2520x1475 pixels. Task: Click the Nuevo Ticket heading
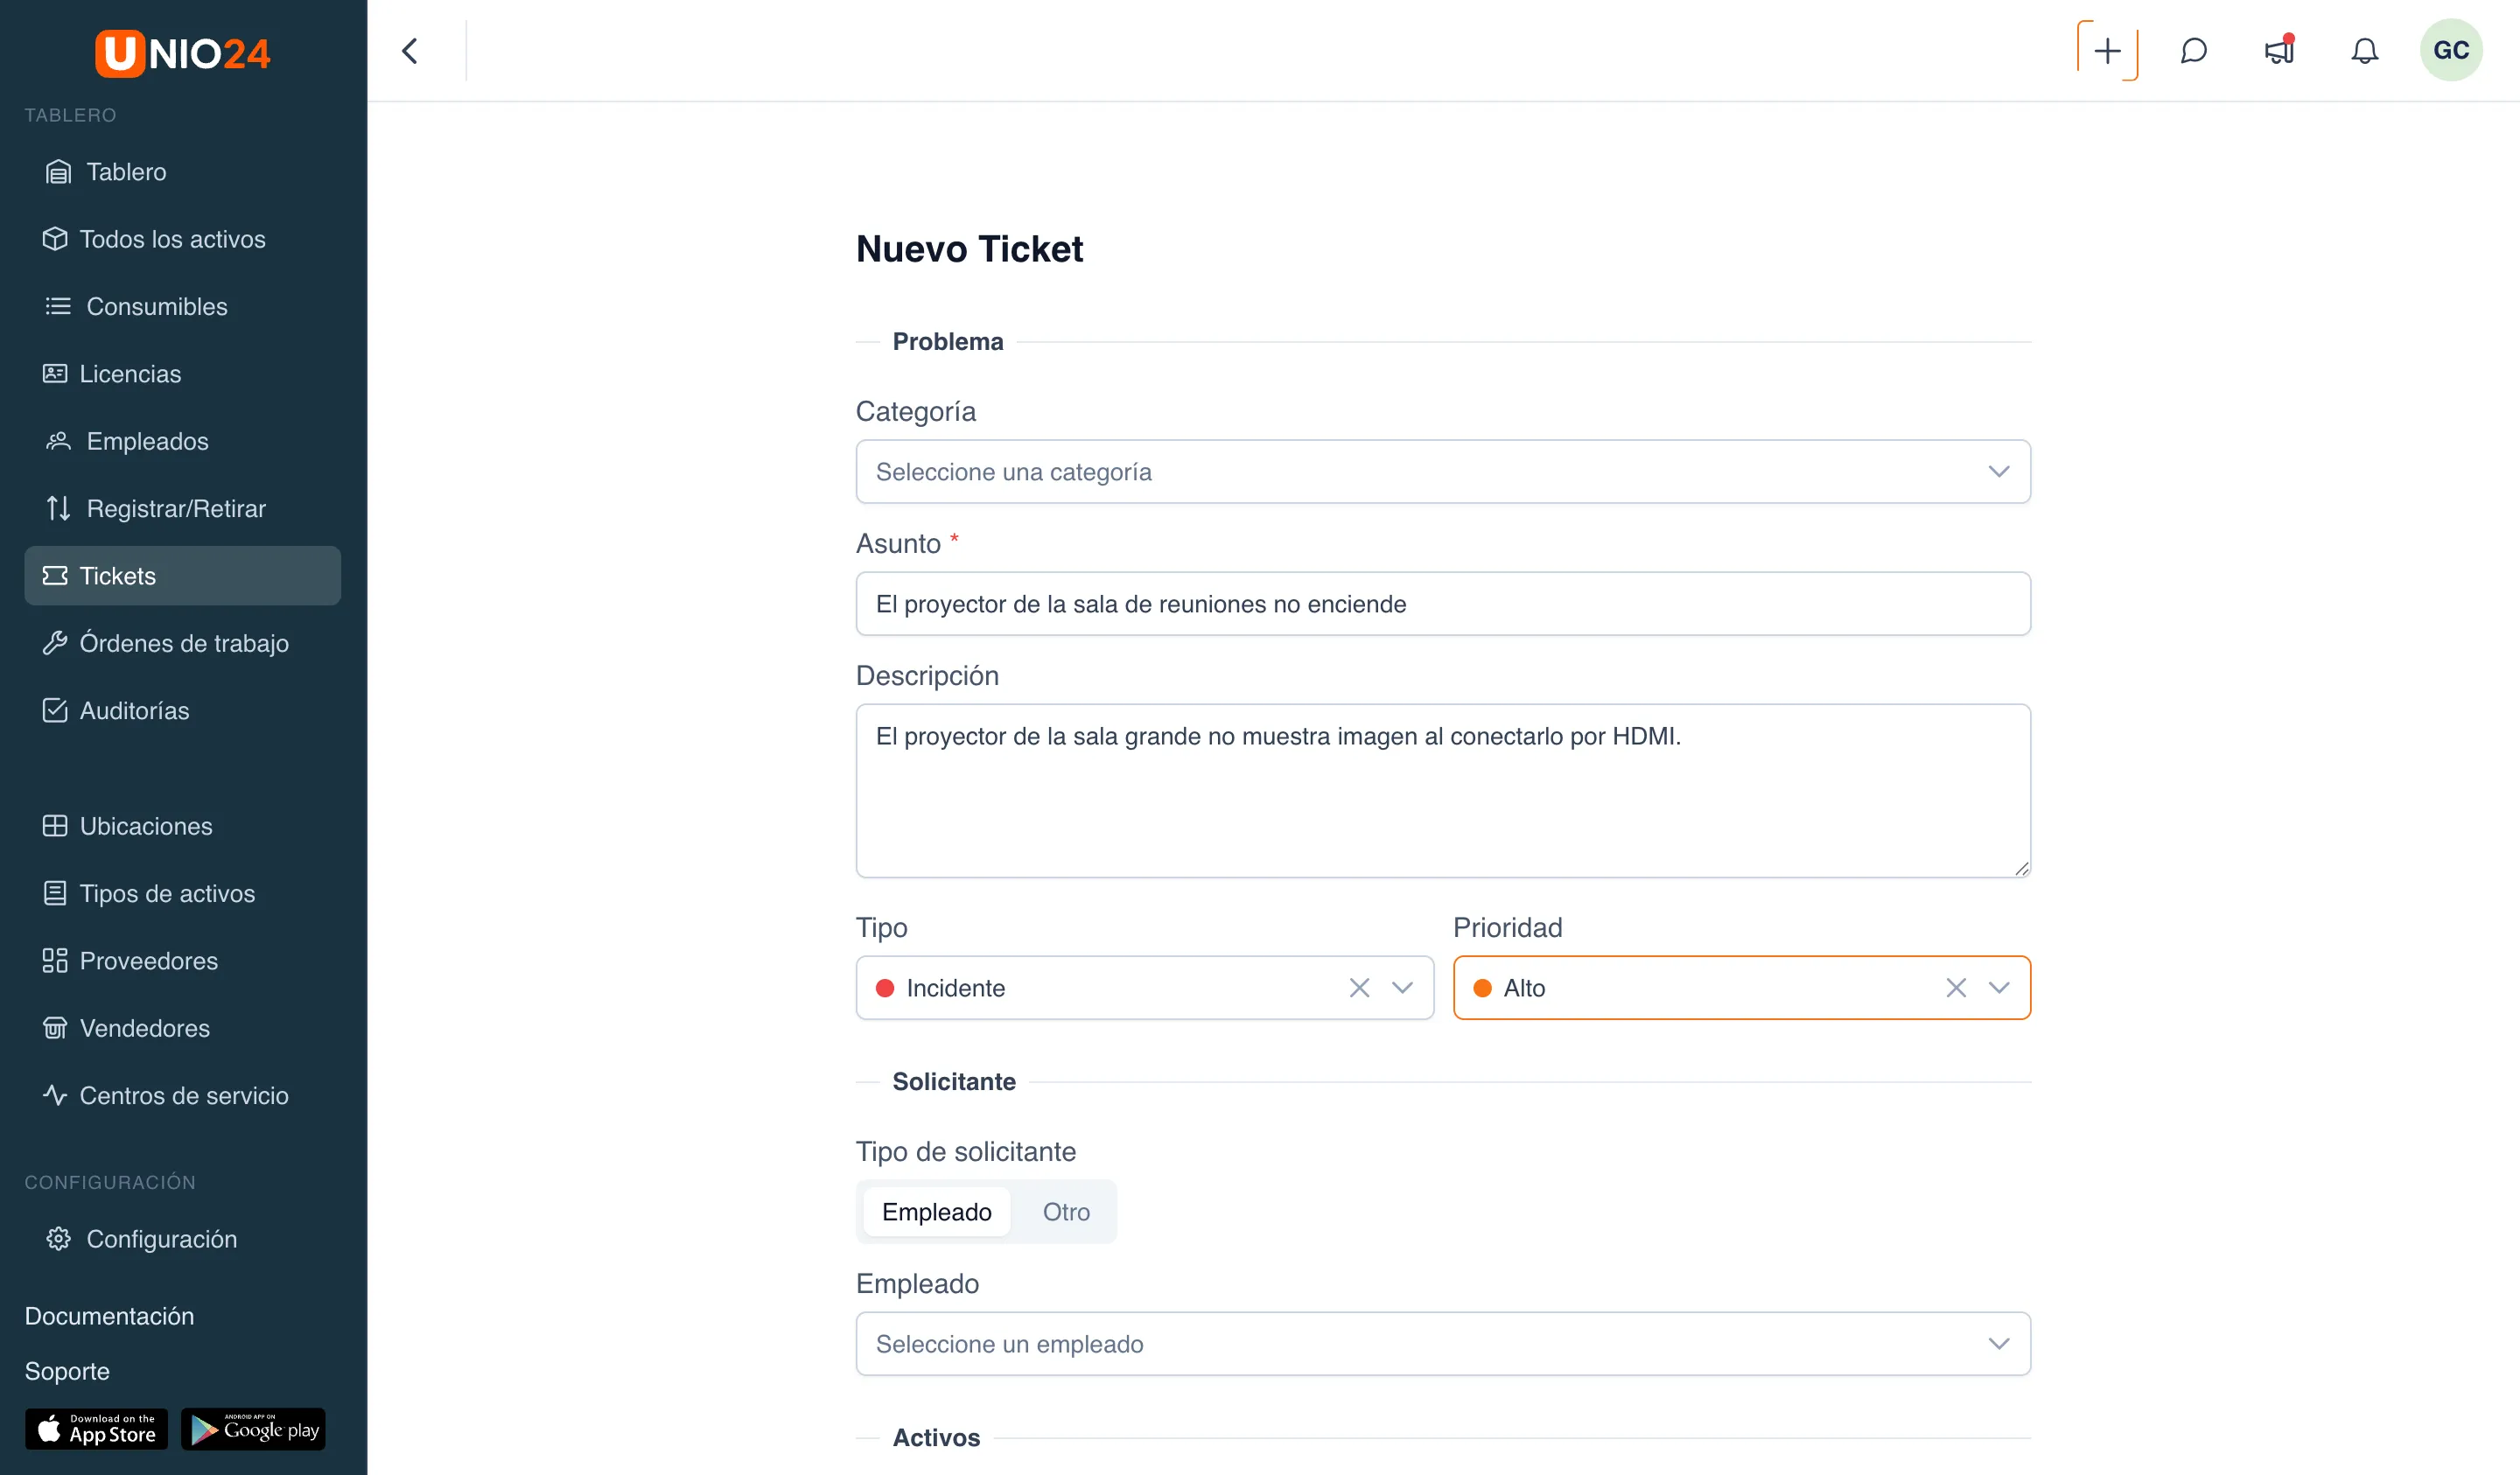pyautogui.click(x=969, y=249)
